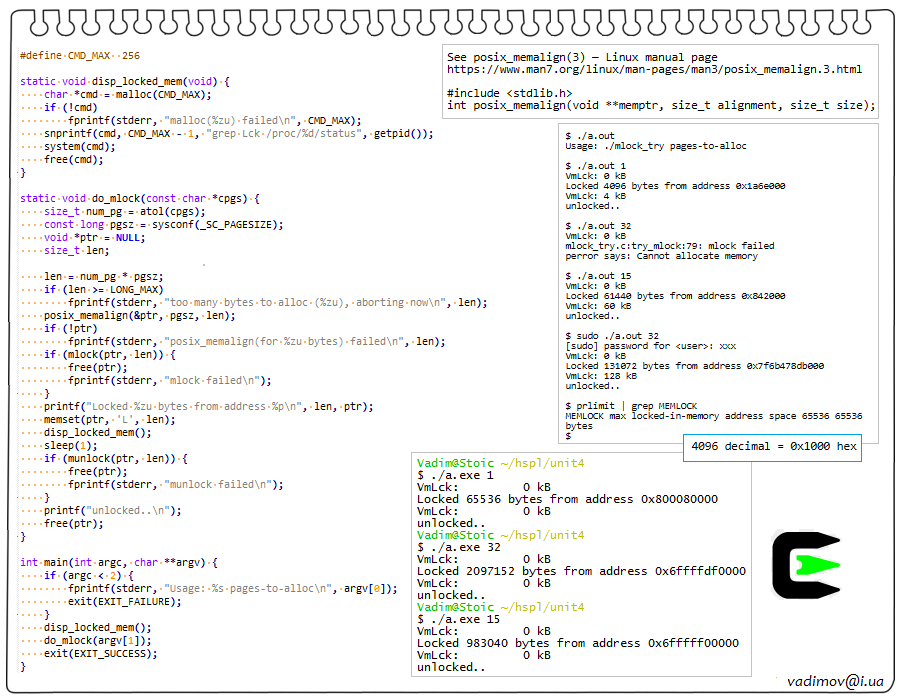Select the 'exit(EXIT_SUCCESS);' line
This screenshot has width=900, height=700.
[x=100, y=654]
